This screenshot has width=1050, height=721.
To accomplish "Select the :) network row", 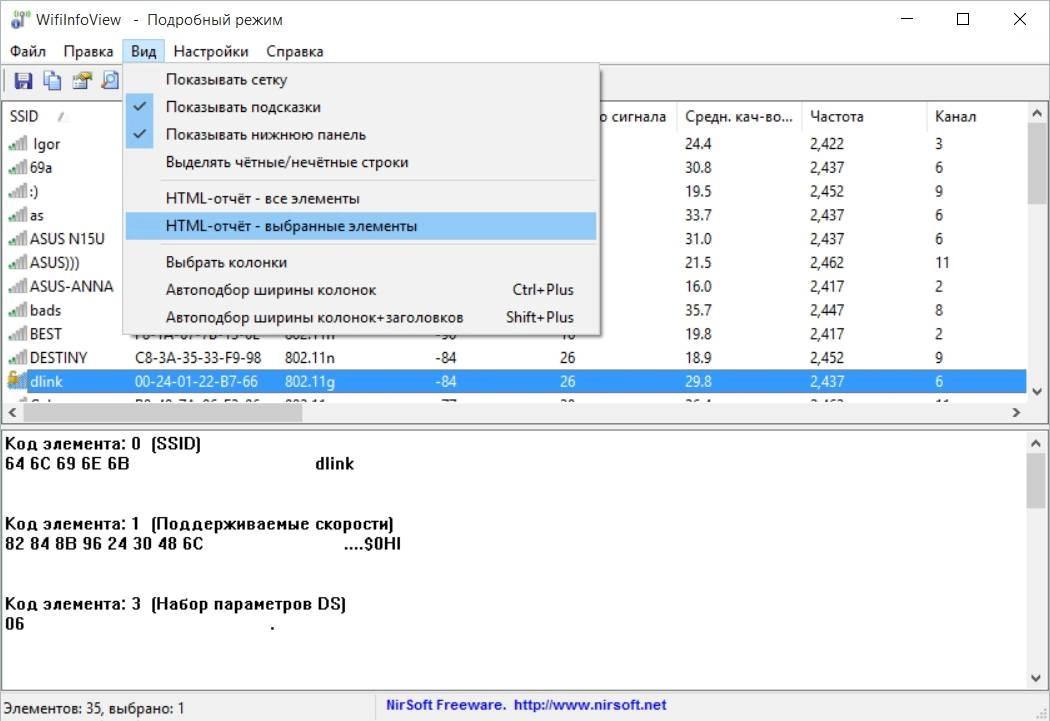I will coord(514,191).
